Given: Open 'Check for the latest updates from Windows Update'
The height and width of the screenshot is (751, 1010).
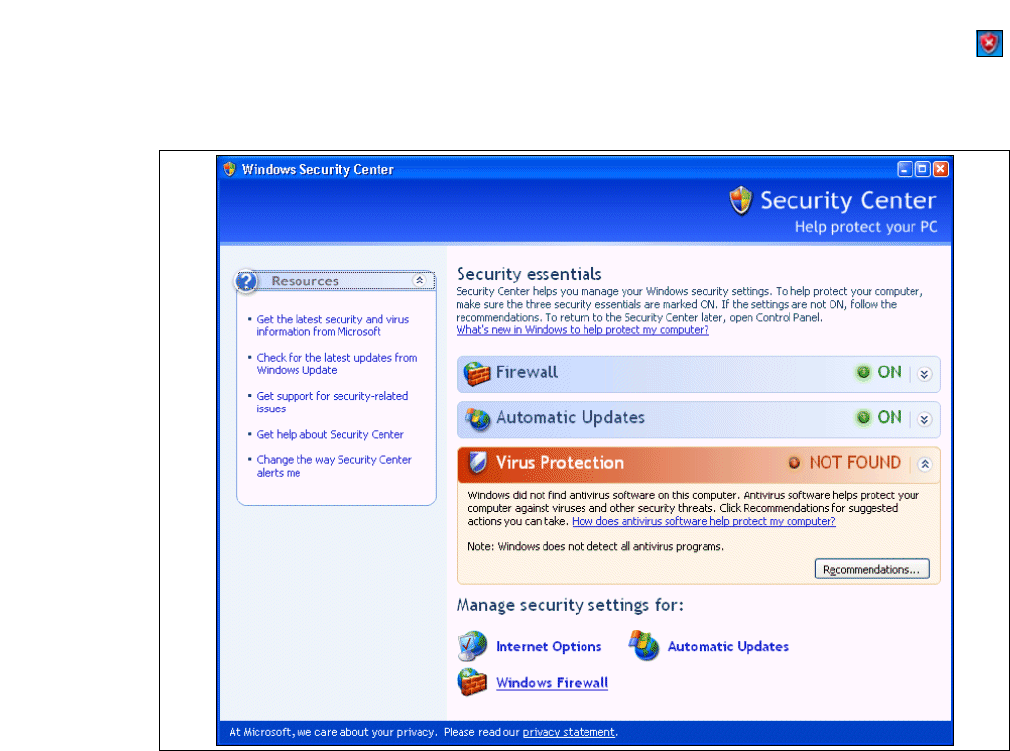Looking at the screenshot, I should [337, 364].
